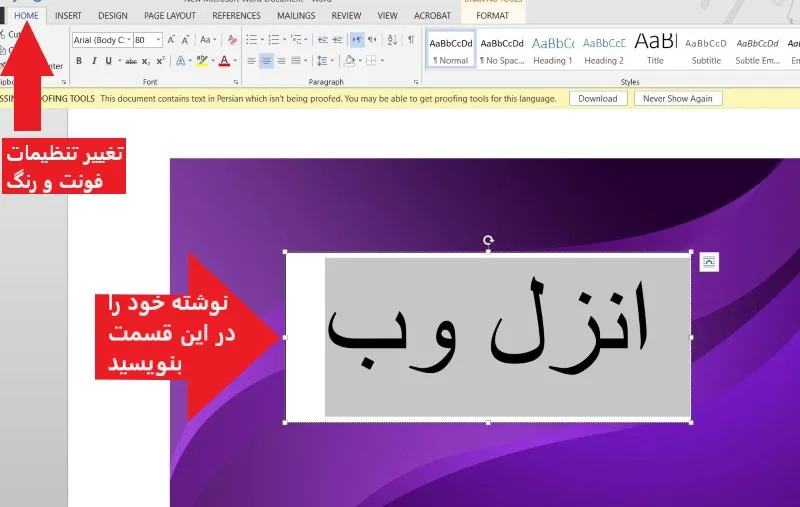This screenshot has height=507, width=800.
Task: Click Shading paint bucket icon
Action: point(349,61)
